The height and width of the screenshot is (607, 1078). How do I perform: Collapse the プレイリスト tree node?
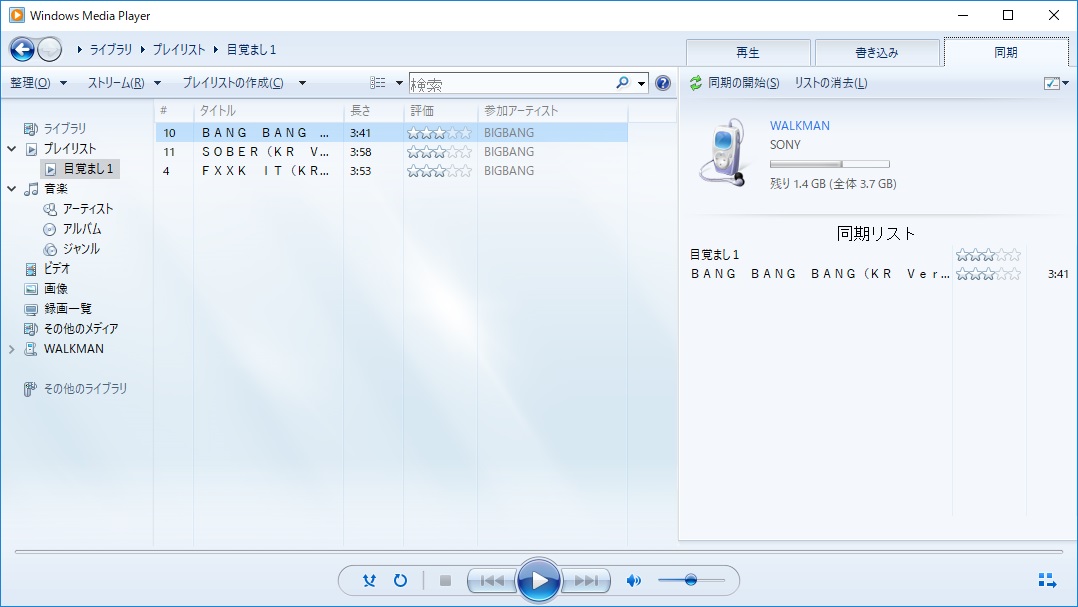pyautogui.click(x=12, y=148)
